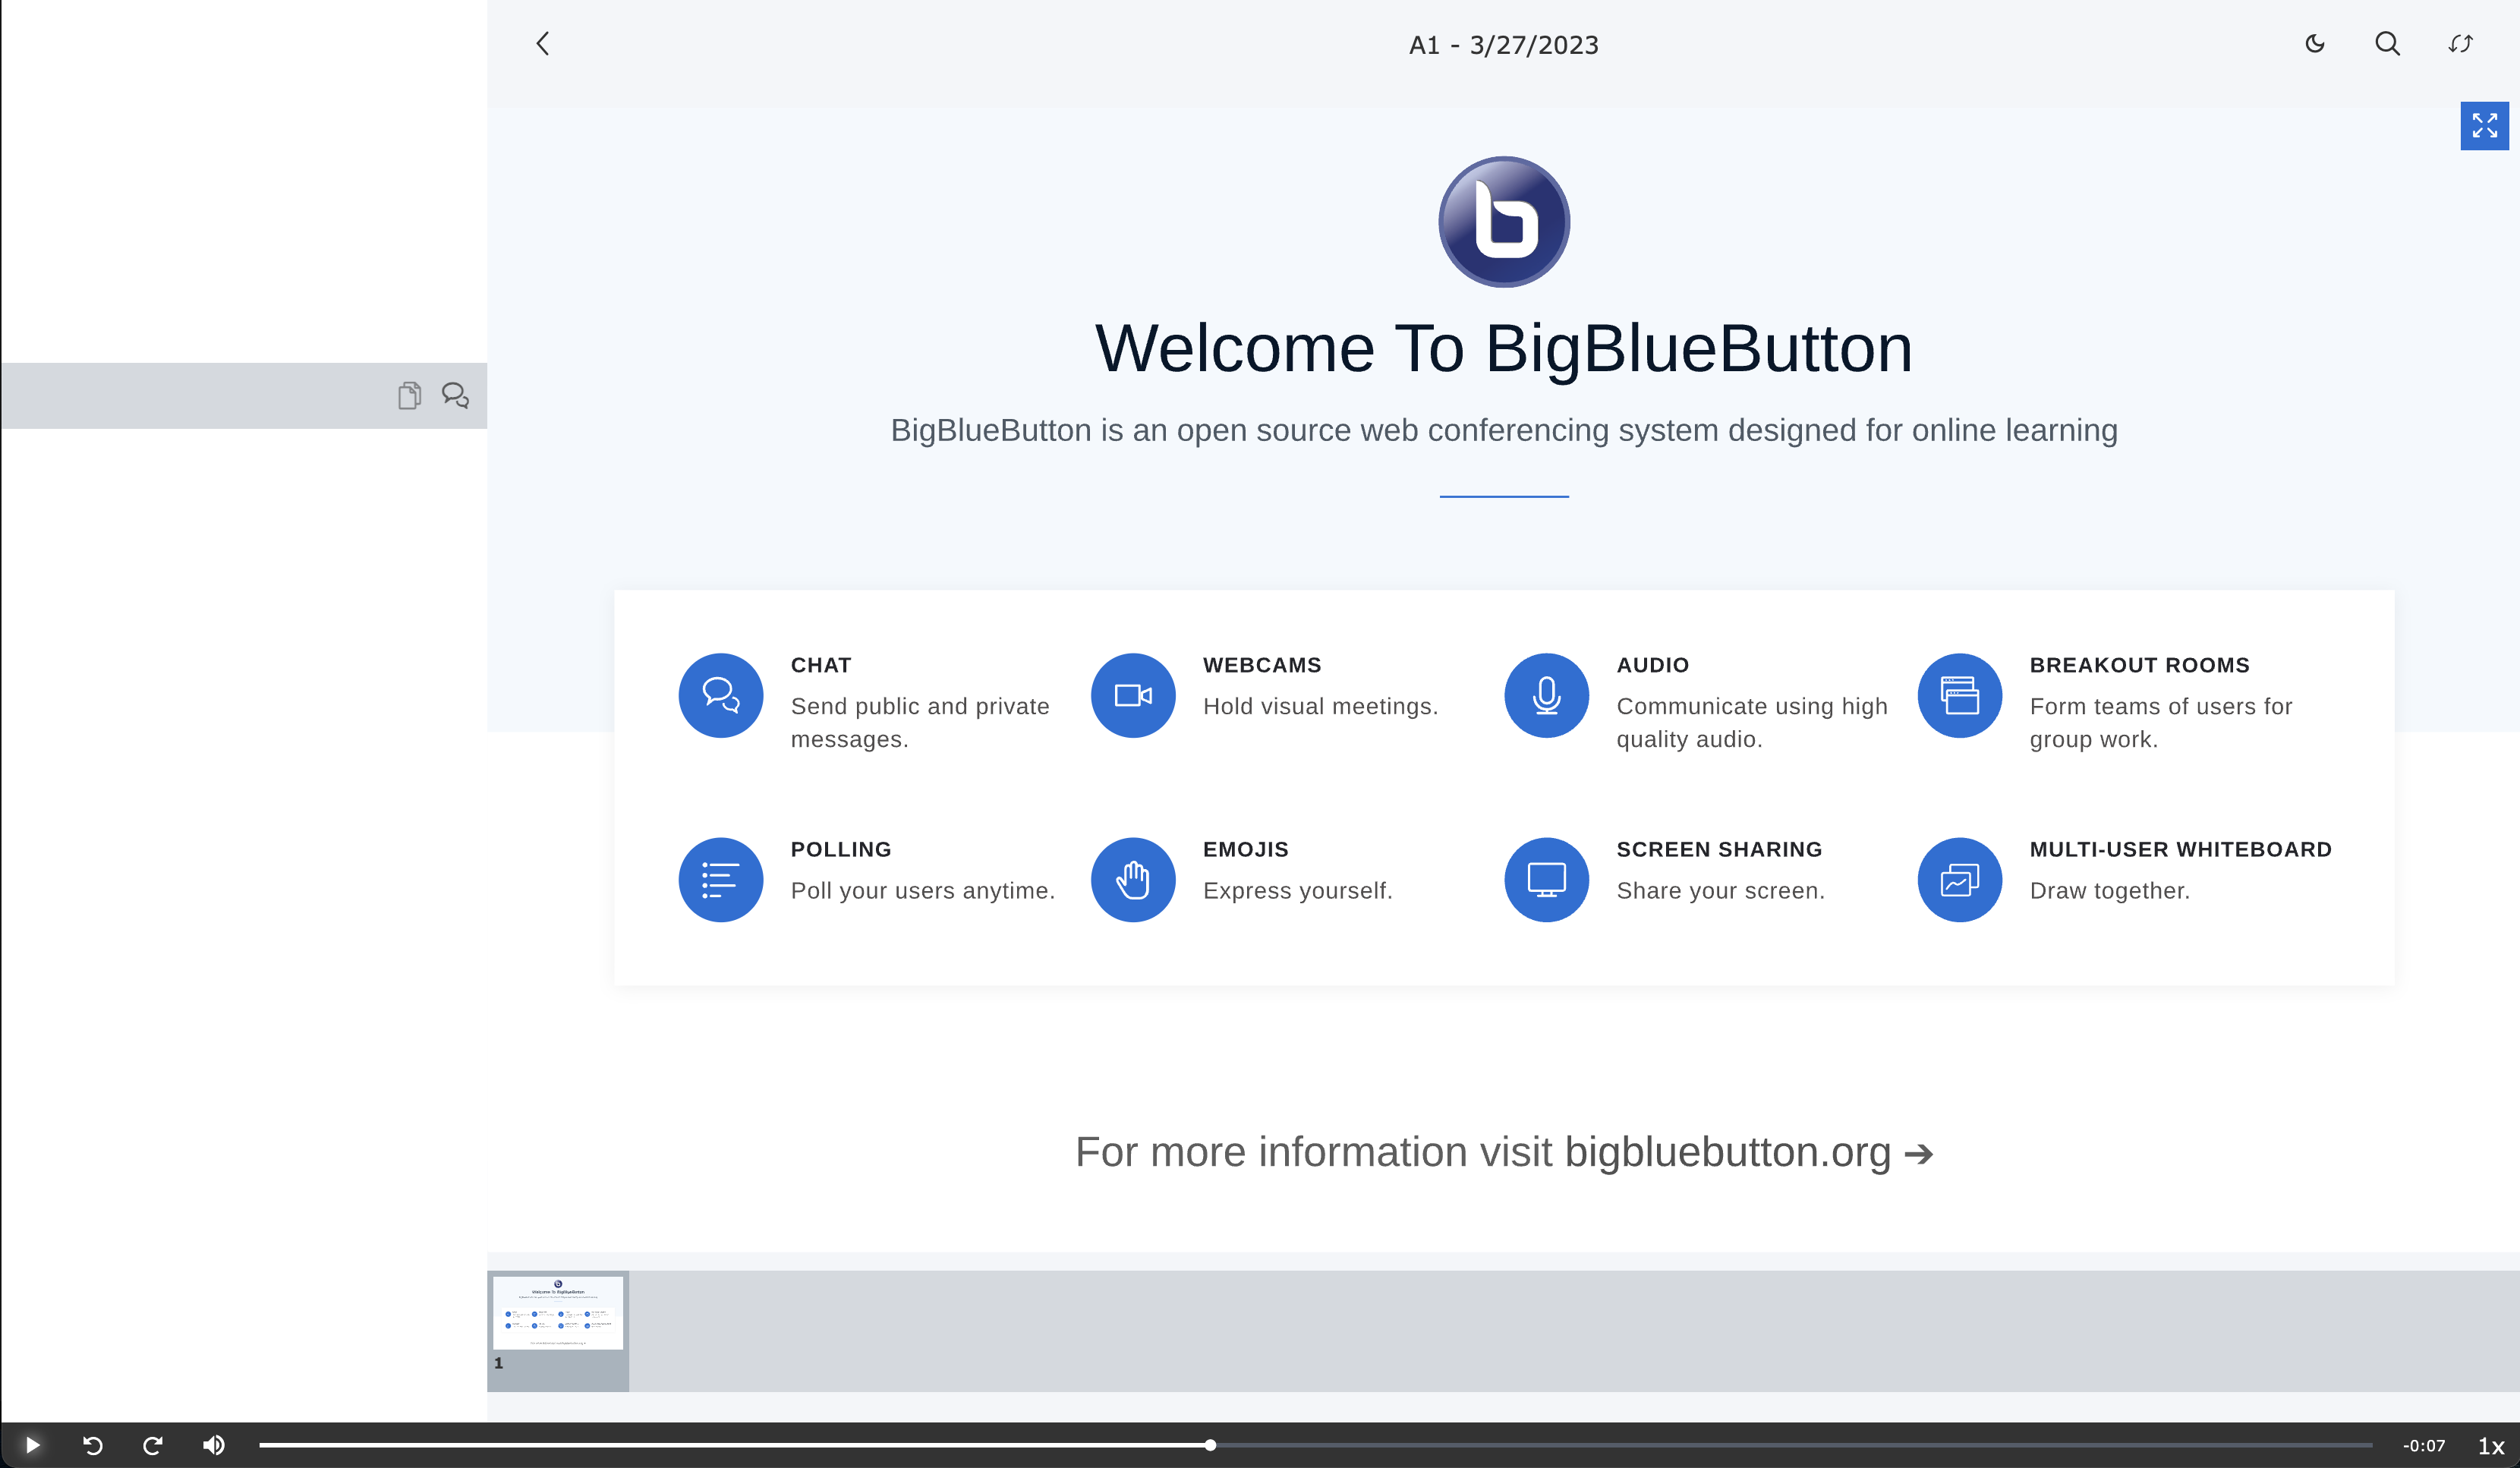Click the WEBCAMS camera icon

coord(1133,695)
